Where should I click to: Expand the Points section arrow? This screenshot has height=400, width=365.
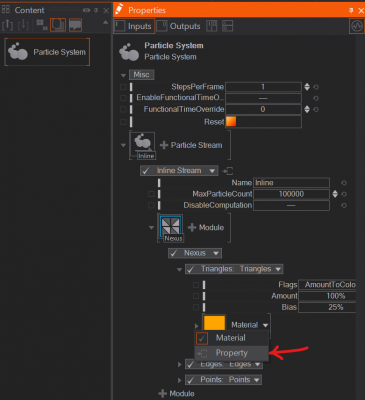pos(180,380)
